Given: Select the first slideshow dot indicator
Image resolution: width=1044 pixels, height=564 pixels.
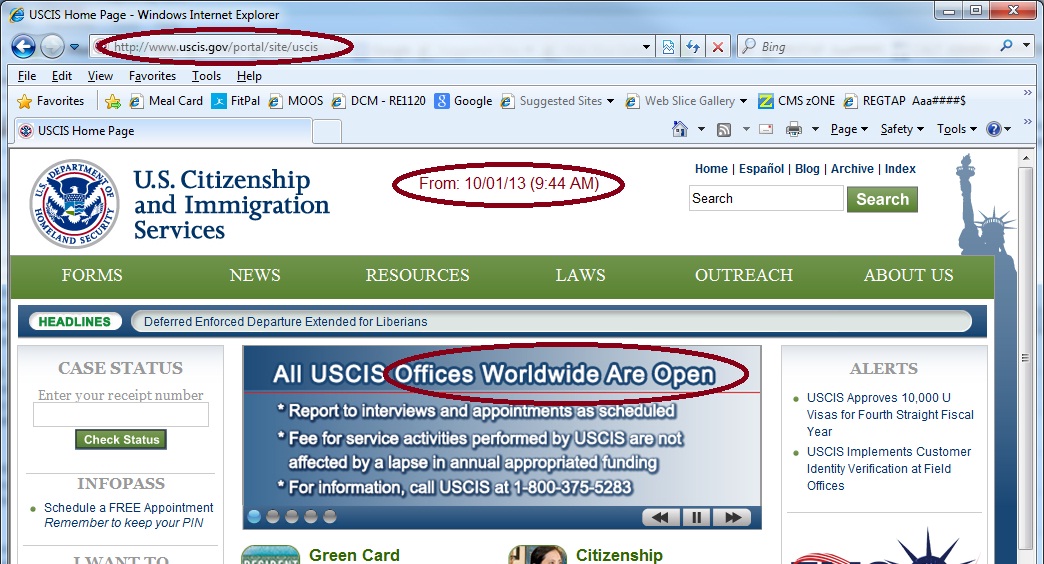Looking at the screenshot, I should click(x=254, y=516).
